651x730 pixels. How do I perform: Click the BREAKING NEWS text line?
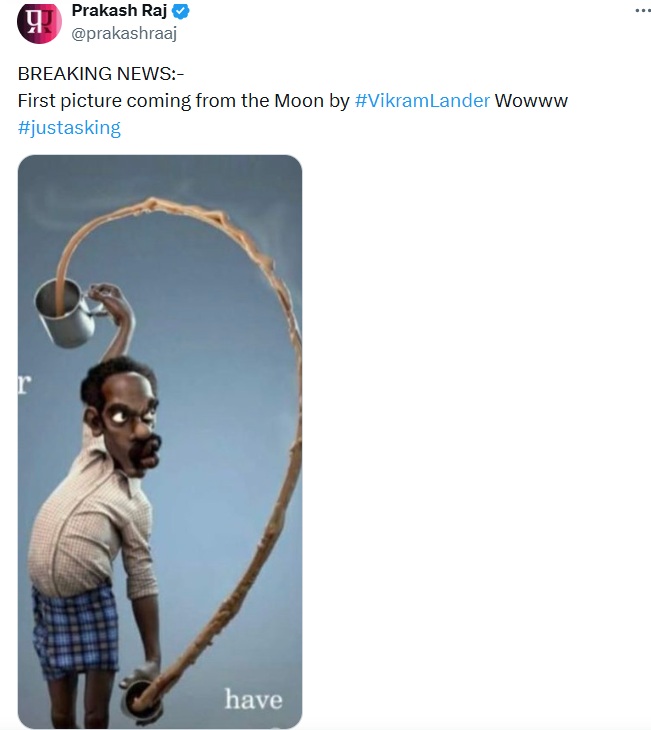coord(101,74)
